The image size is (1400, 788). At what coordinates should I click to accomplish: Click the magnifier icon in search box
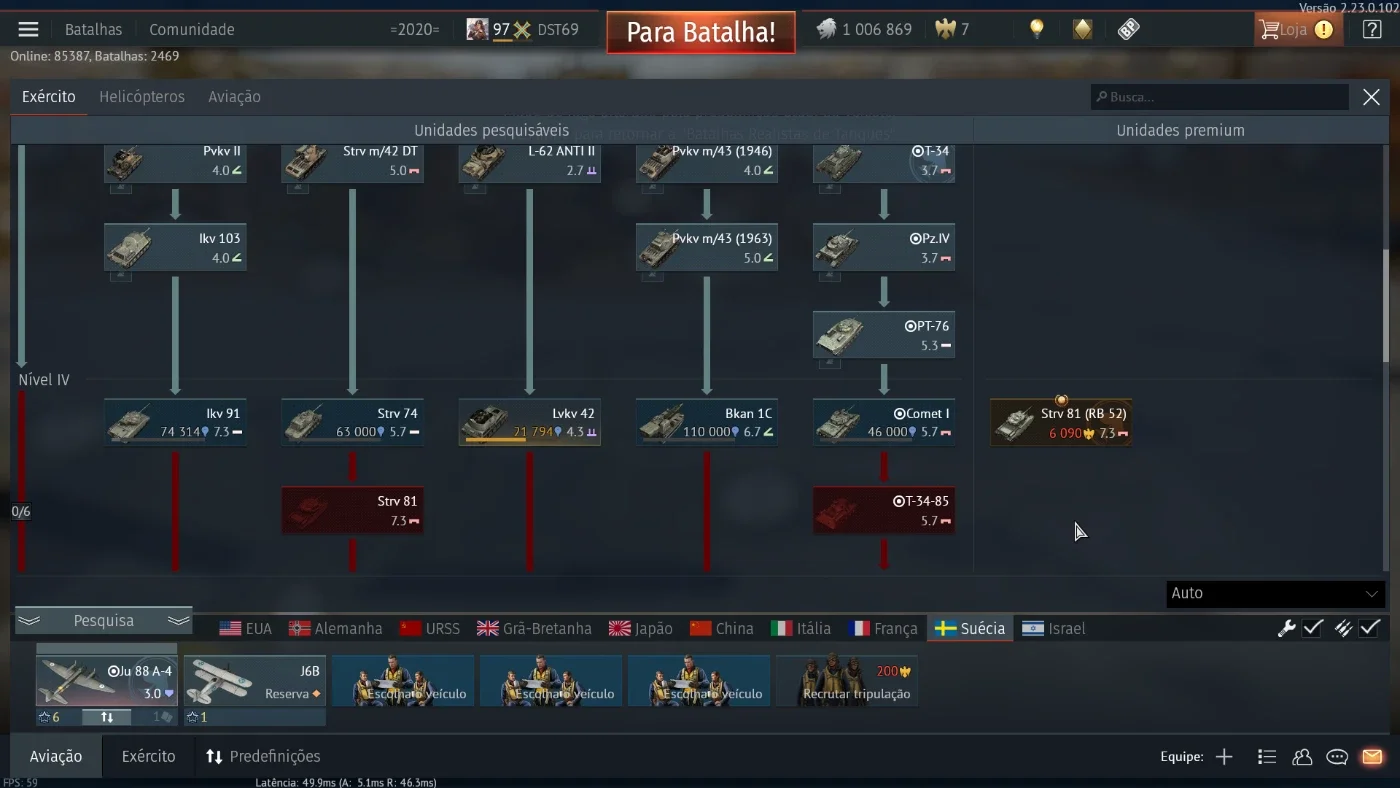pos(1102,97)
